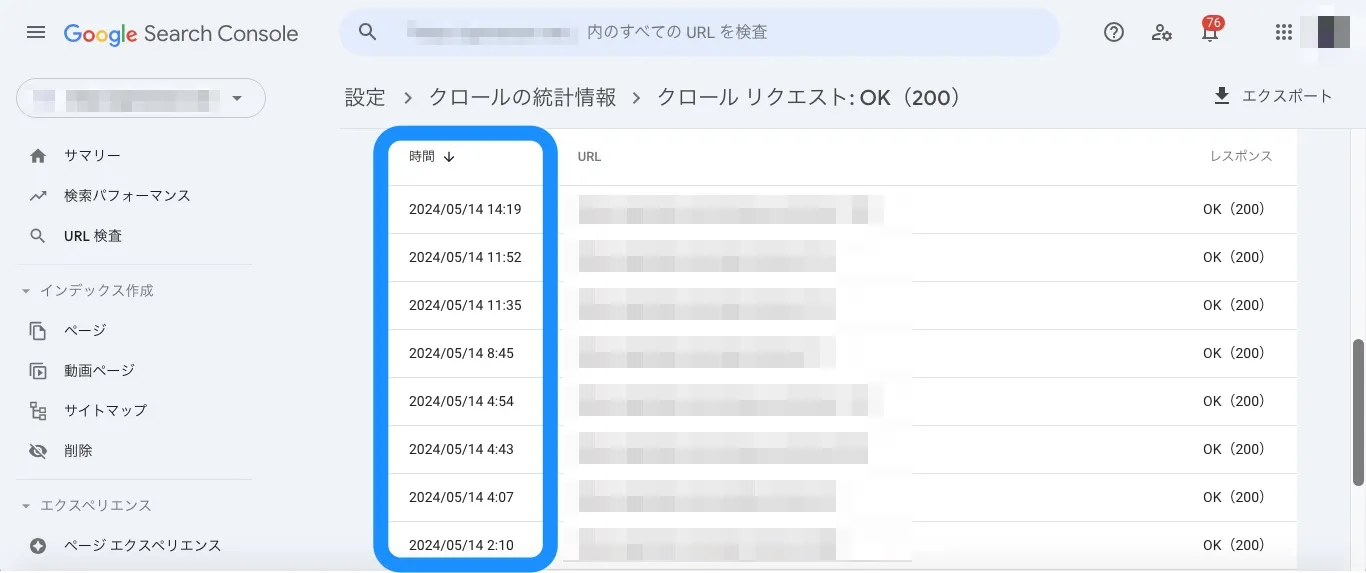Viewport: 1366px width, 573px height.
Task: Open notifications bell with 76 badge
Action: point(1210,30)
